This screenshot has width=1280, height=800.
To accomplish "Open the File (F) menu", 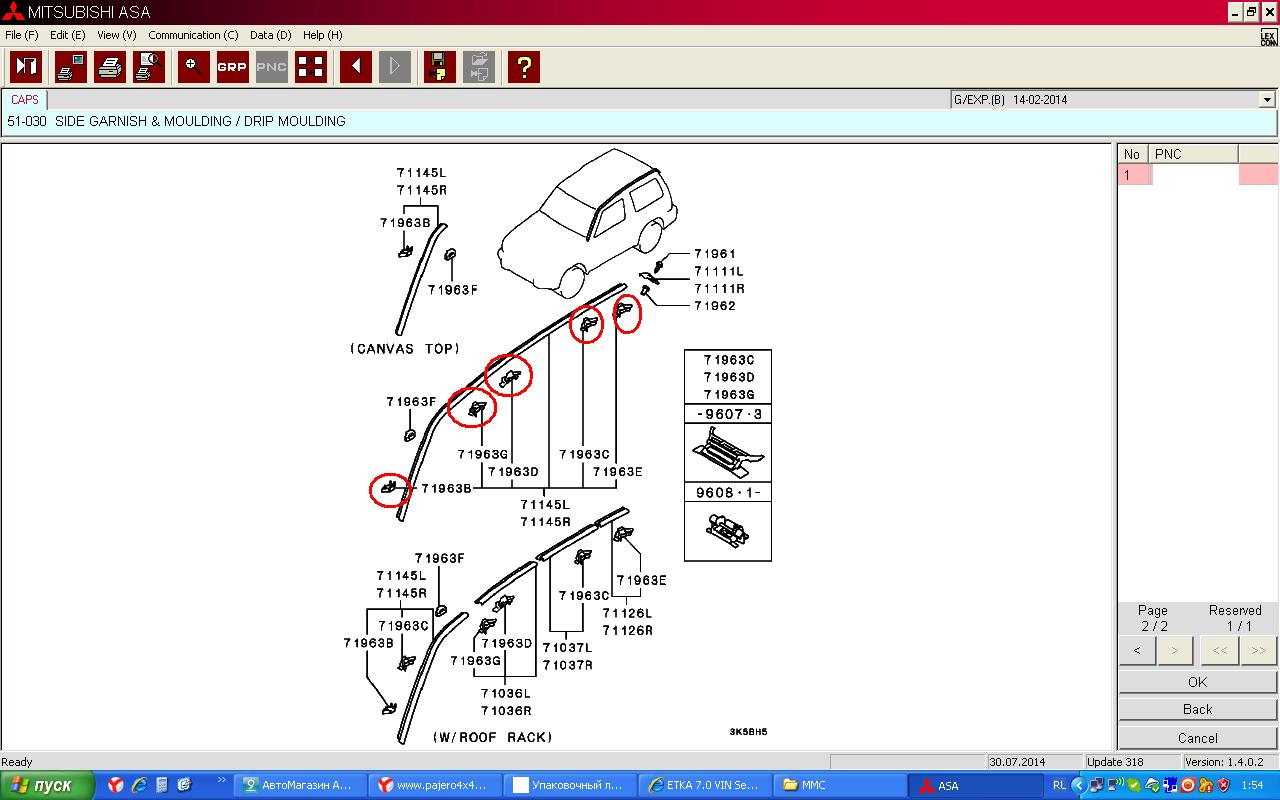I will [21, 35].
